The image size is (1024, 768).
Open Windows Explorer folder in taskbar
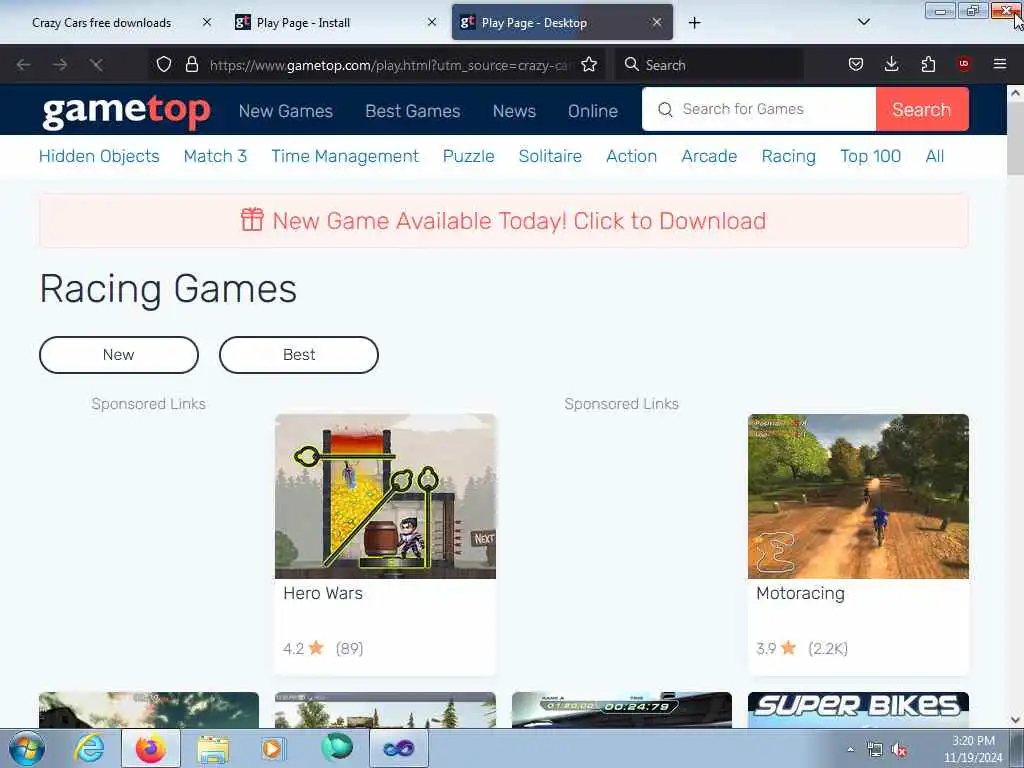(213, 748)
